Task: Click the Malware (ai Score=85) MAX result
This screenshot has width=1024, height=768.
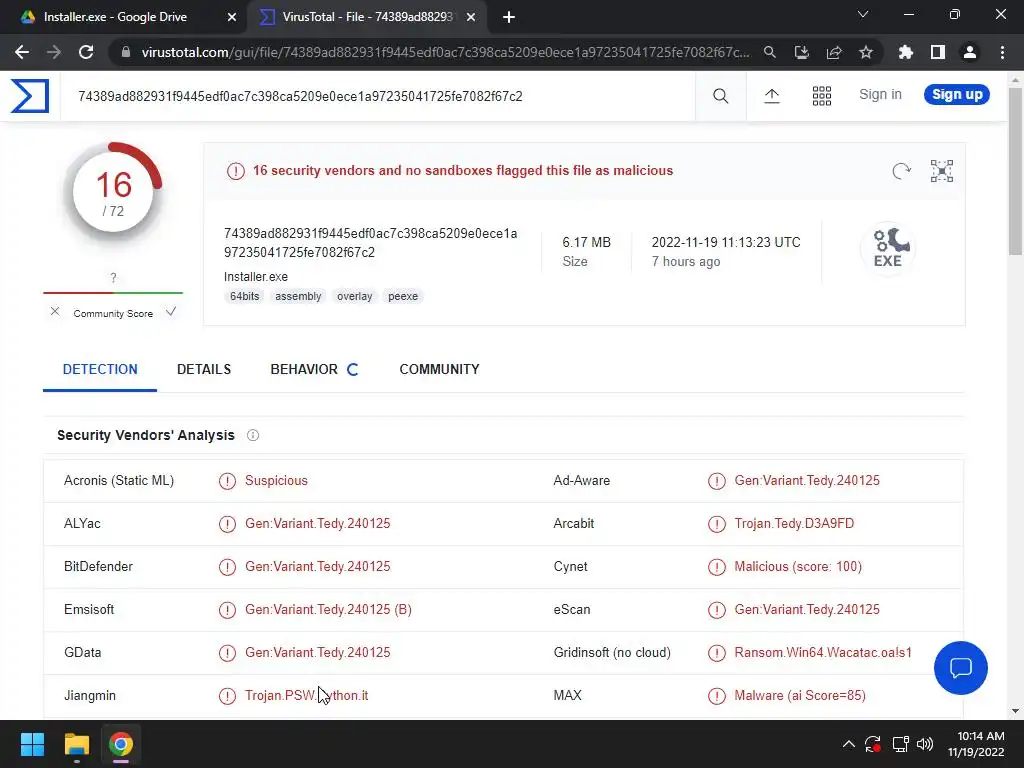Action: click(800, 696)
